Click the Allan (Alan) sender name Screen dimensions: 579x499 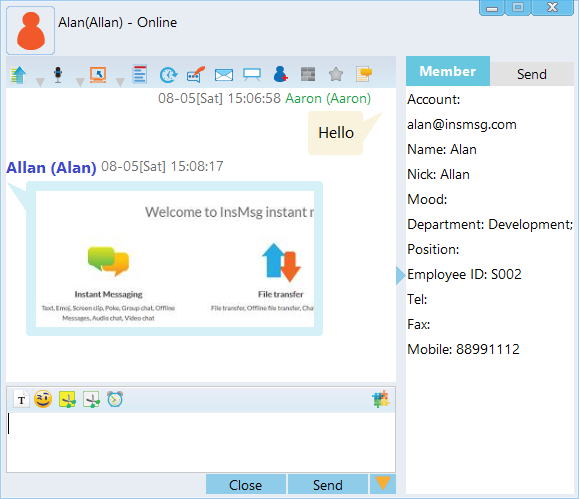click(x=51, y=168)
